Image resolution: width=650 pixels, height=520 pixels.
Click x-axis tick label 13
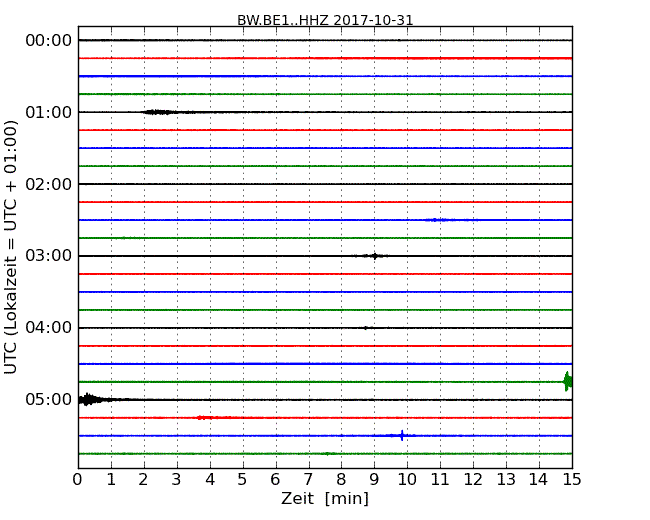506,480
